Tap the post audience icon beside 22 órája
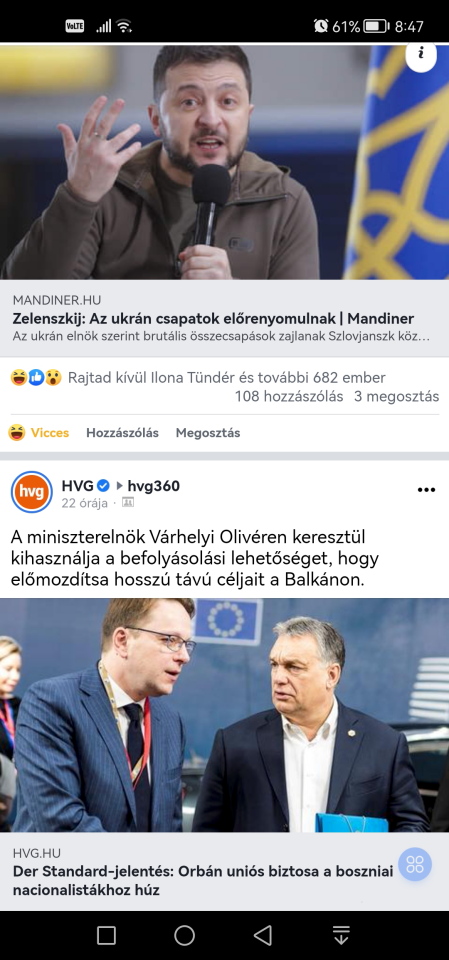Screen dimensions: 449x960 pos(128,503)
